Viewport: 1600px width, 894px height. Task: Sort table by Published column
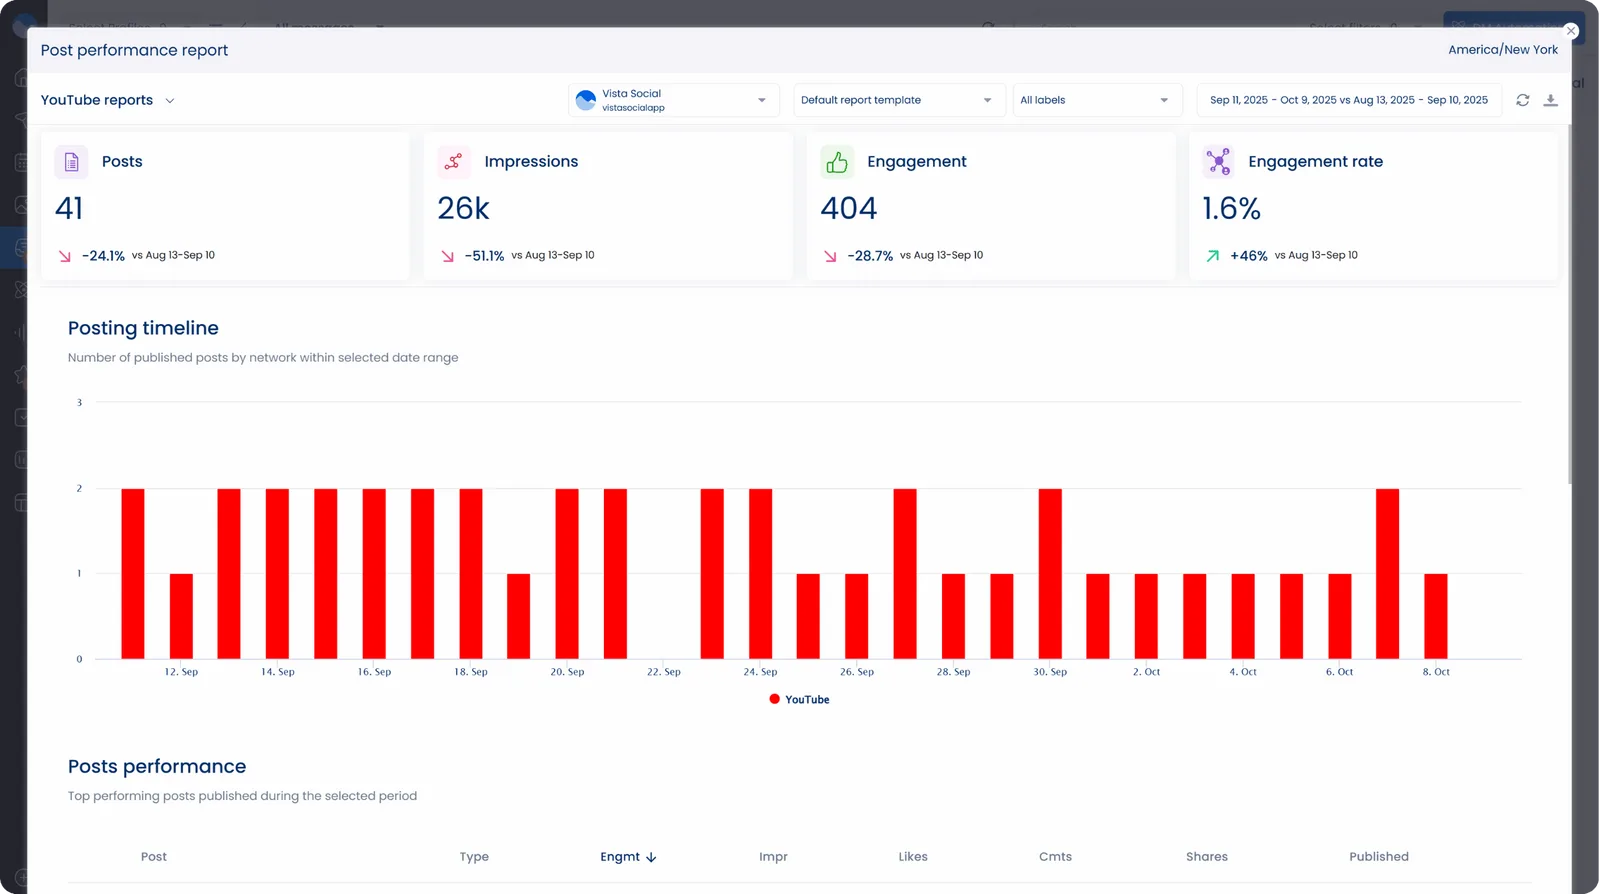pos(1378,857)
